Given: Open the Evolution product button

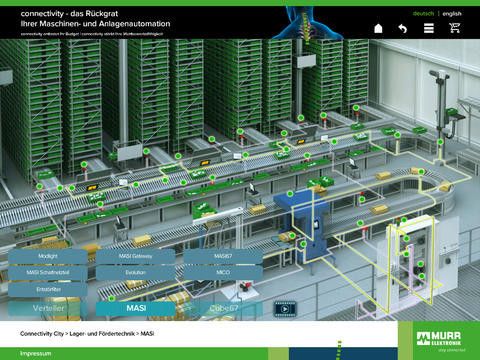Looking at the screenshot, I should [136, 272].
